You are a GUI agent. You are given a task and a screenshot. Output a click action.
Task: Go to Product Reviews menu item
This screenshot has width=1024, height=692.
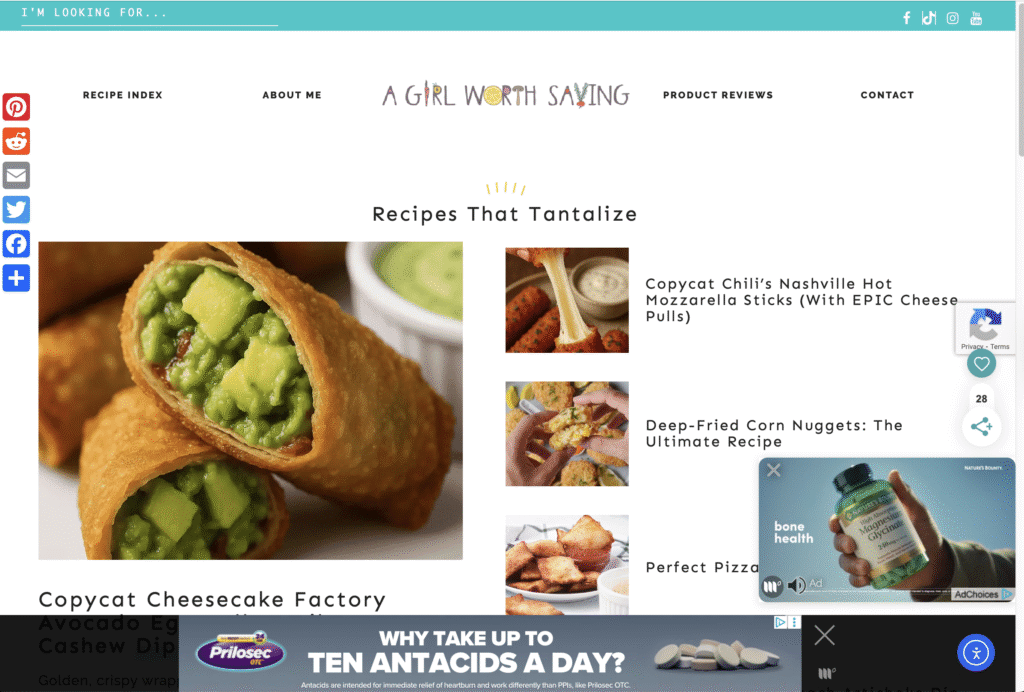718,95
